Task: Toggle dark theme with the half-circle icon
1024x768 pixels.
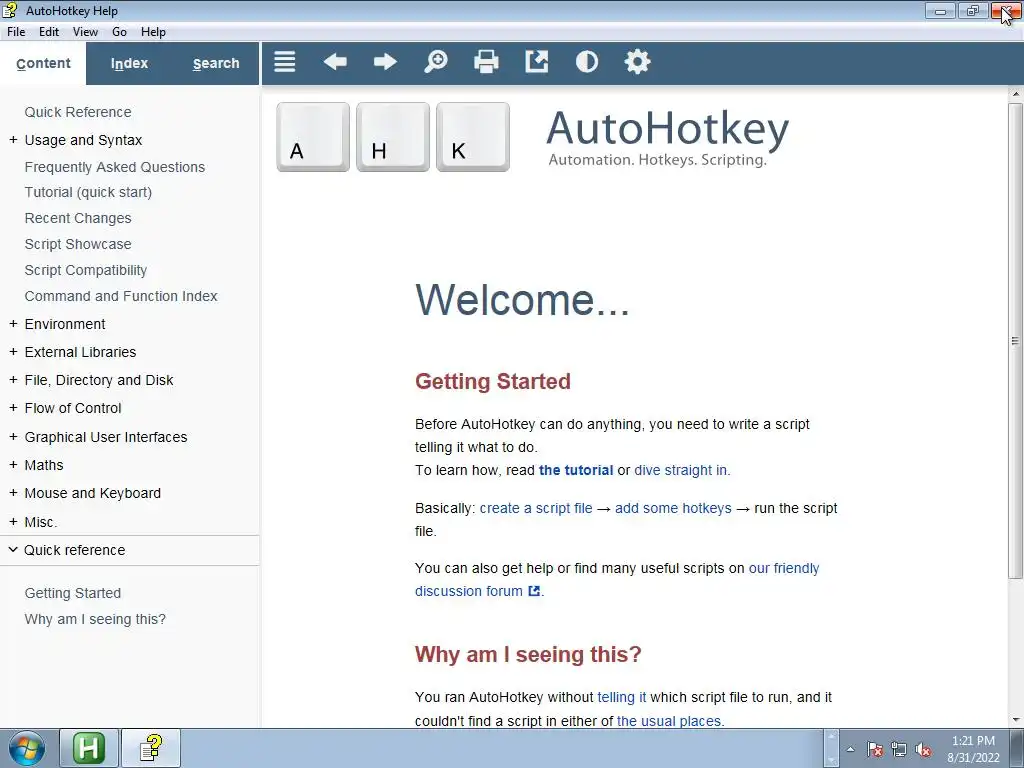Action: point(587,62)
